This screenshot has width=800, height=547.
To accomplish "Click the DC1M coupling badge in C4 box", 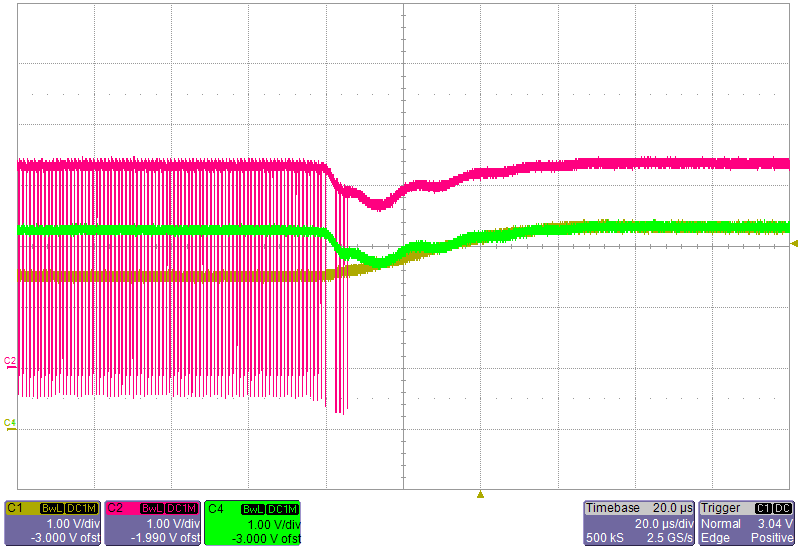I will pyautogui.click(x=283, y=509).
